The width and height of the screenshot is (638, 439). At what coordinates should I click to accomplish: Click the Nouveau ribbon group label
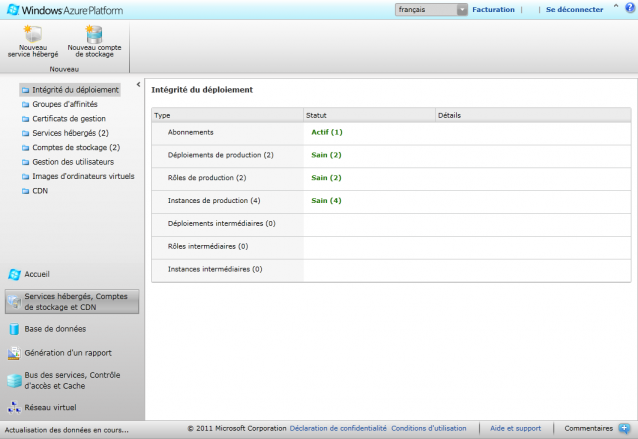click(64, 69)
